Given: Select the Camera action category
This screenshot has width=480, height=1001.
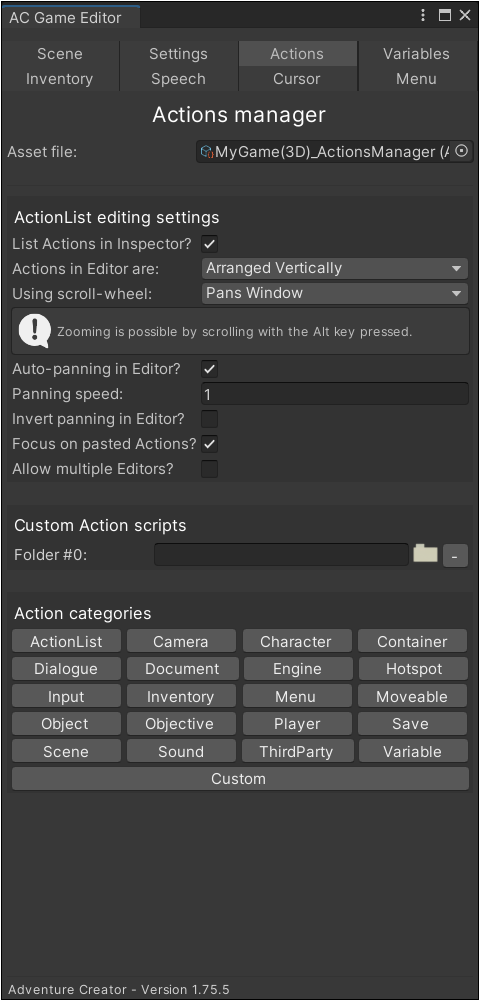Looking at the screenshot, I should tap(181, 641).
